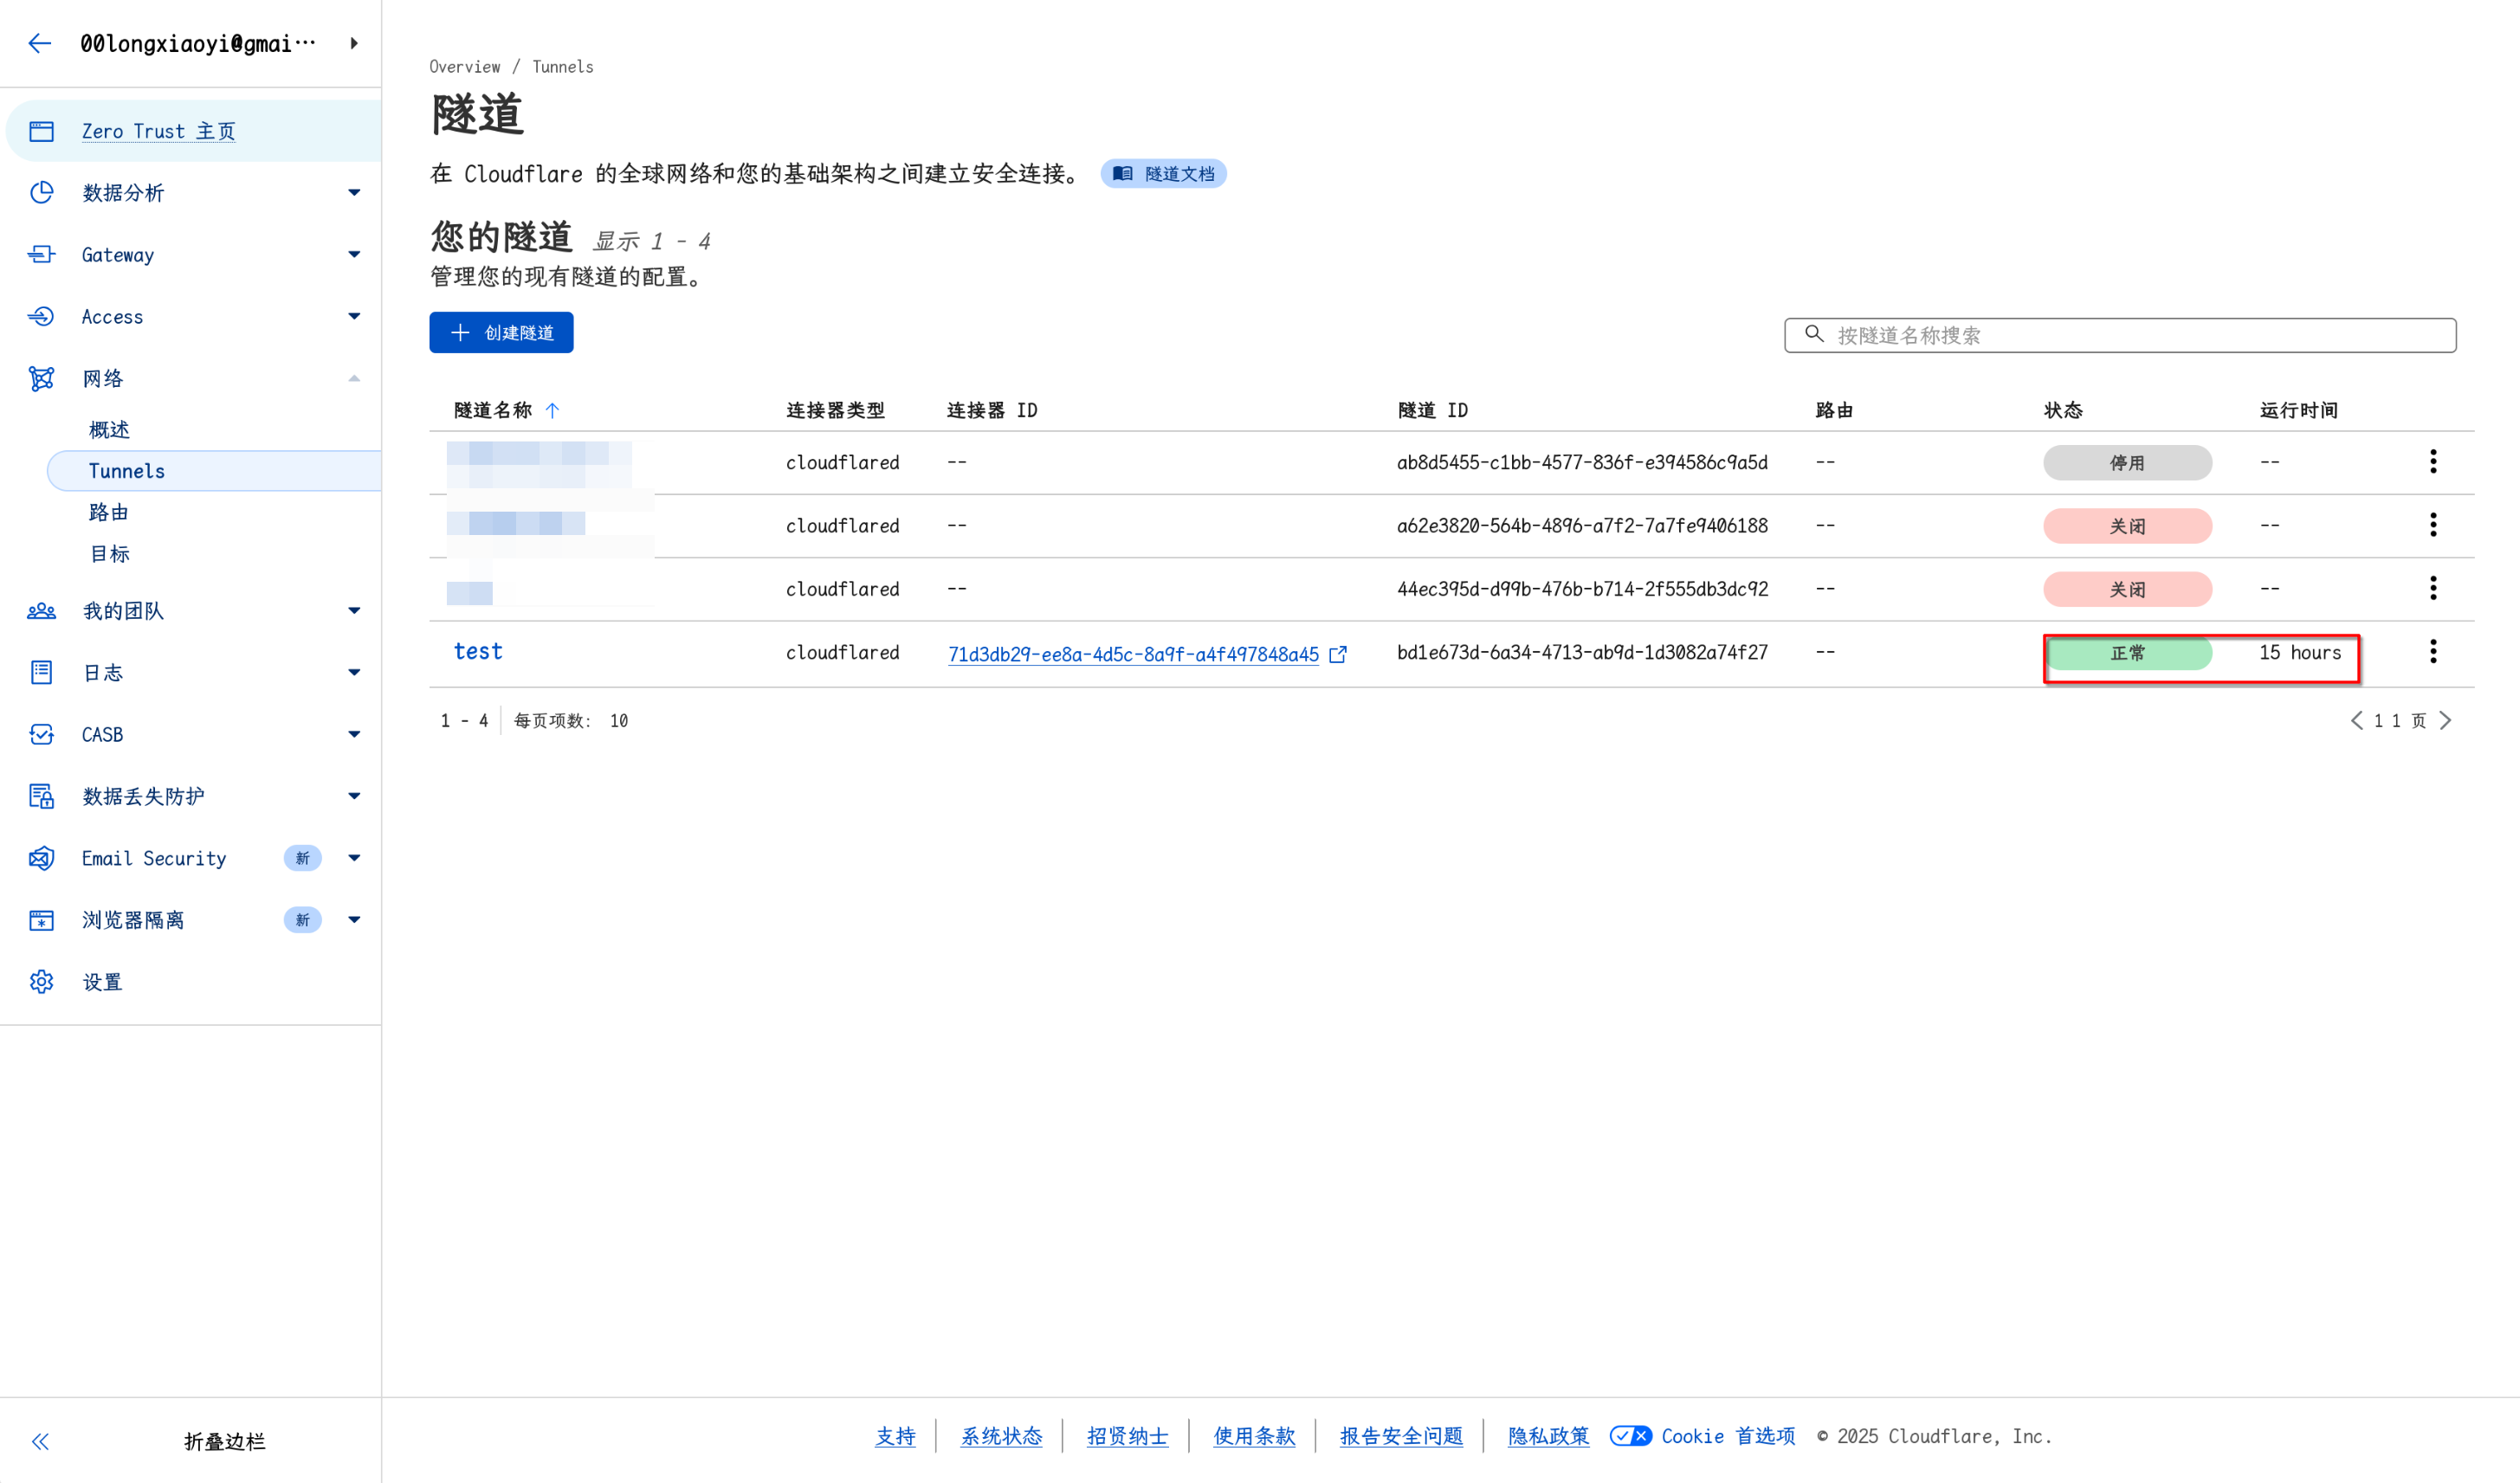The image size is (2520, 1483).
Task: Open the Cookie 首选项 link
Action: coord(1728,1436)
